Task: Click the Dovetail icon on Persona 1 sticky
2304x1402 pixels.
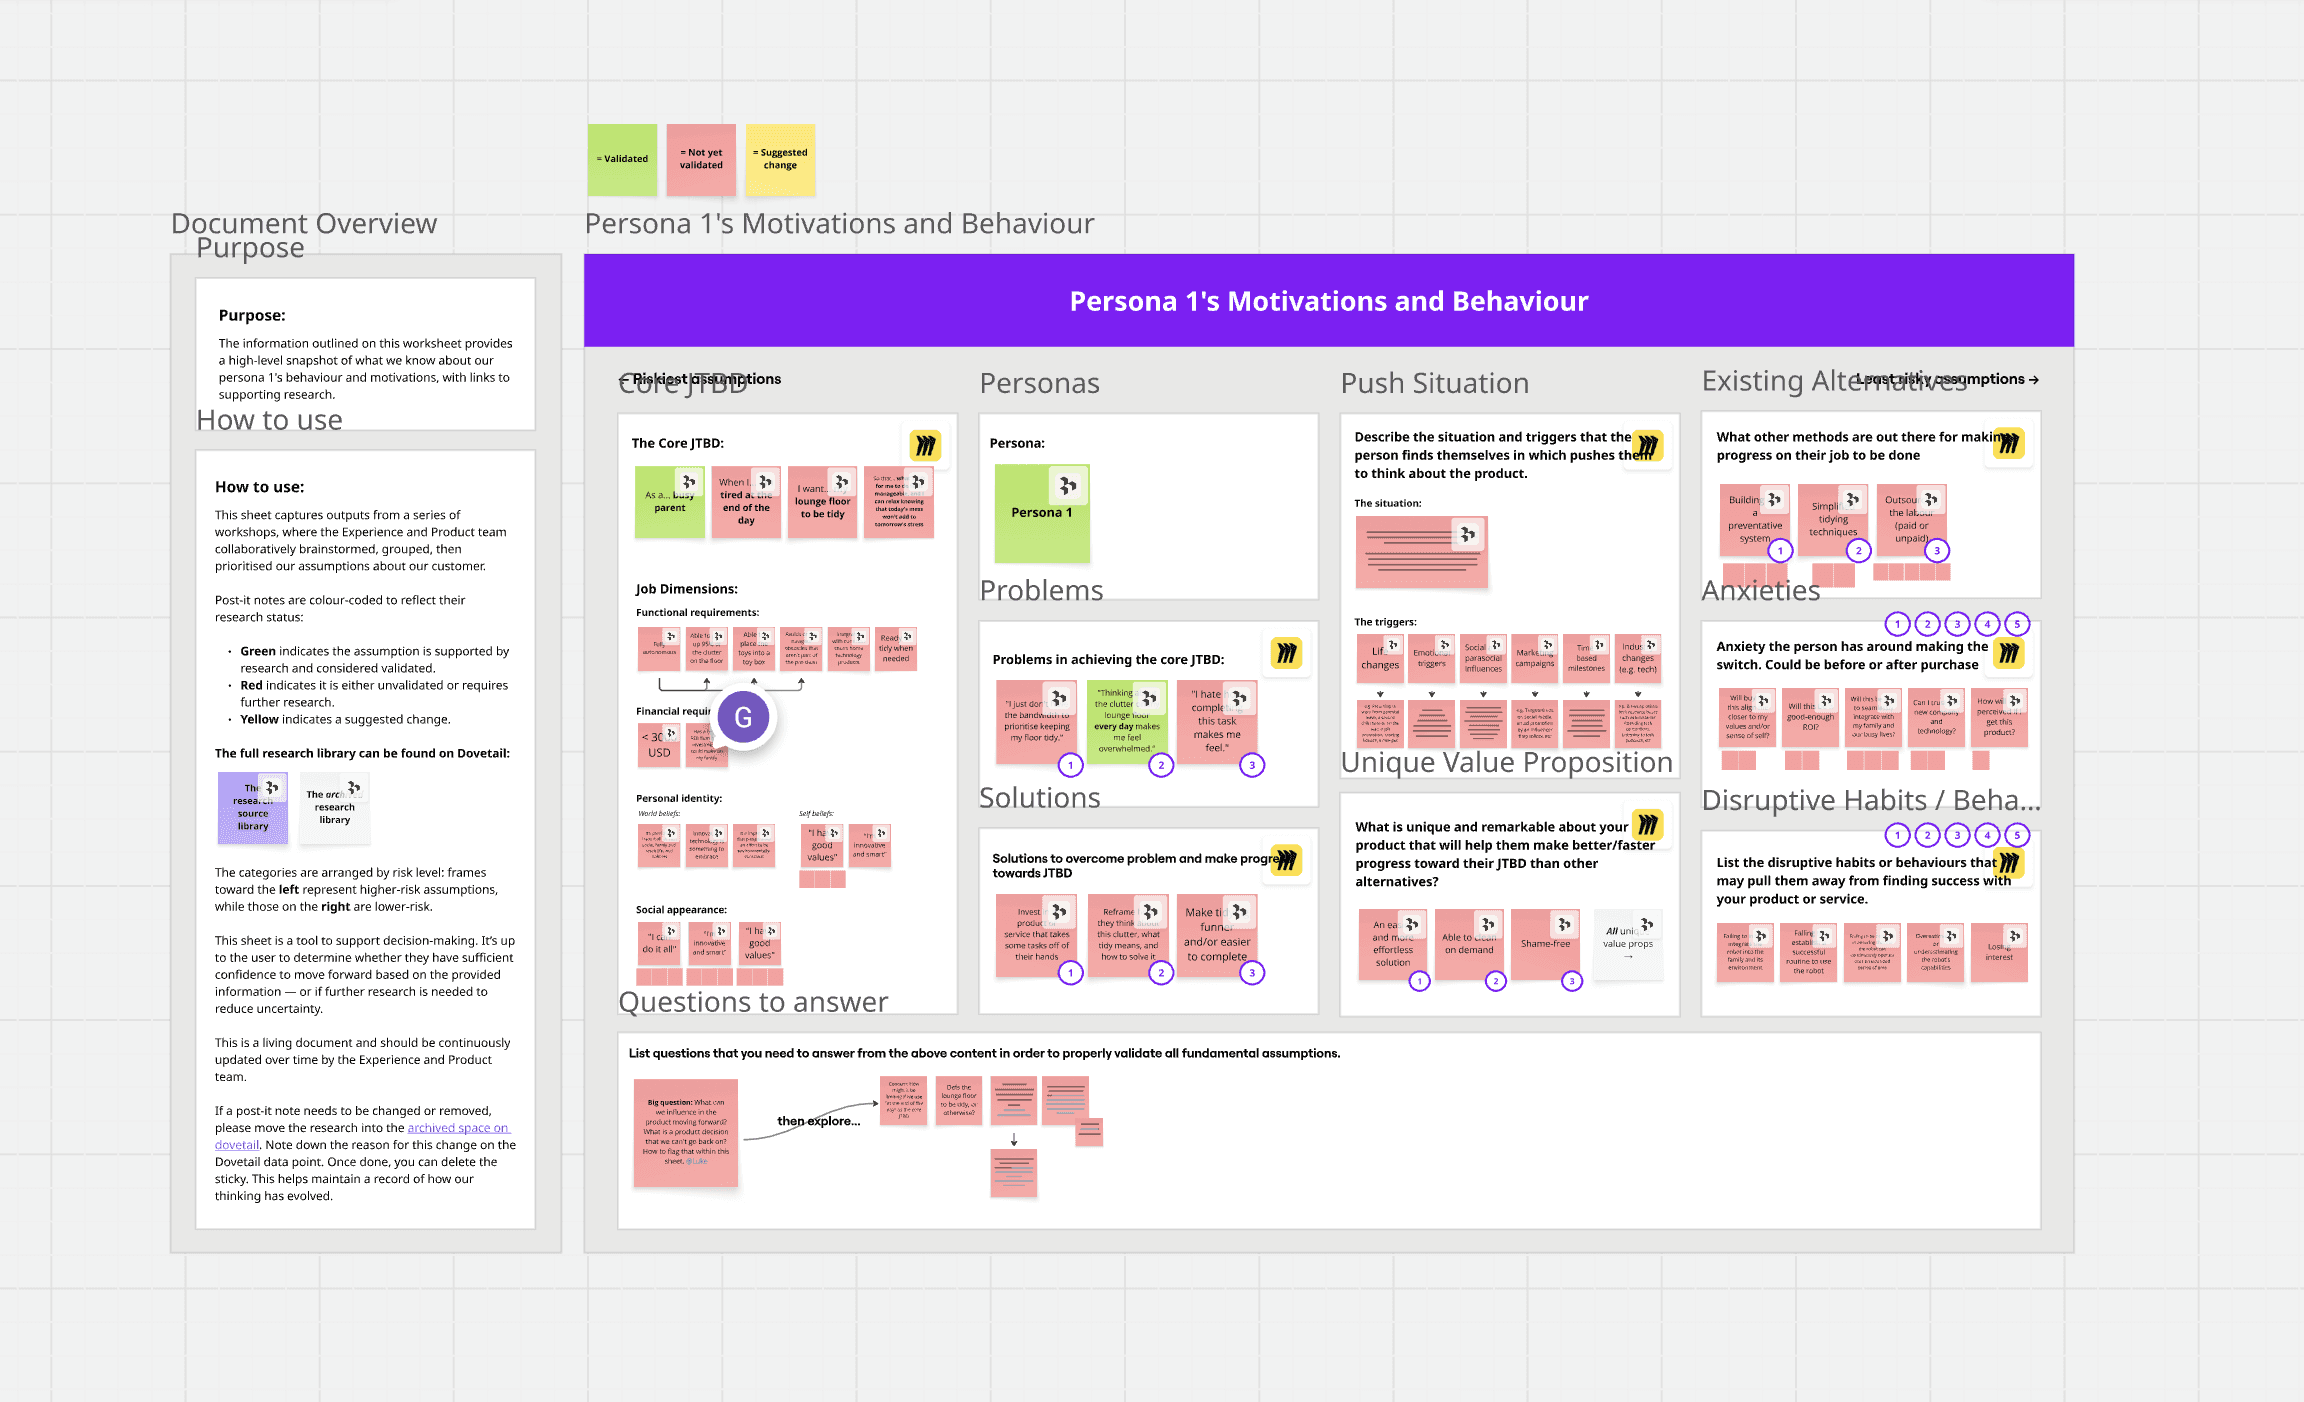Action: [x=1067, y=486]
